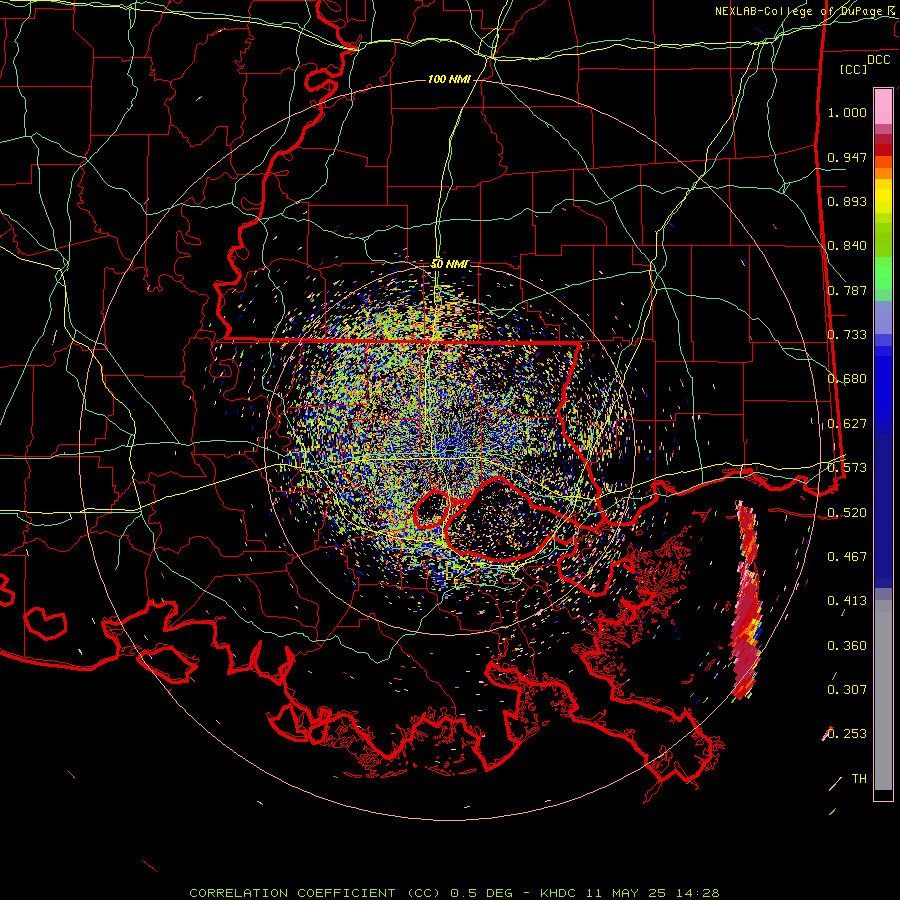This screenshot has width=900, height=900.
Task: Select the 0.733 legend value
Action: coord(847,335)
